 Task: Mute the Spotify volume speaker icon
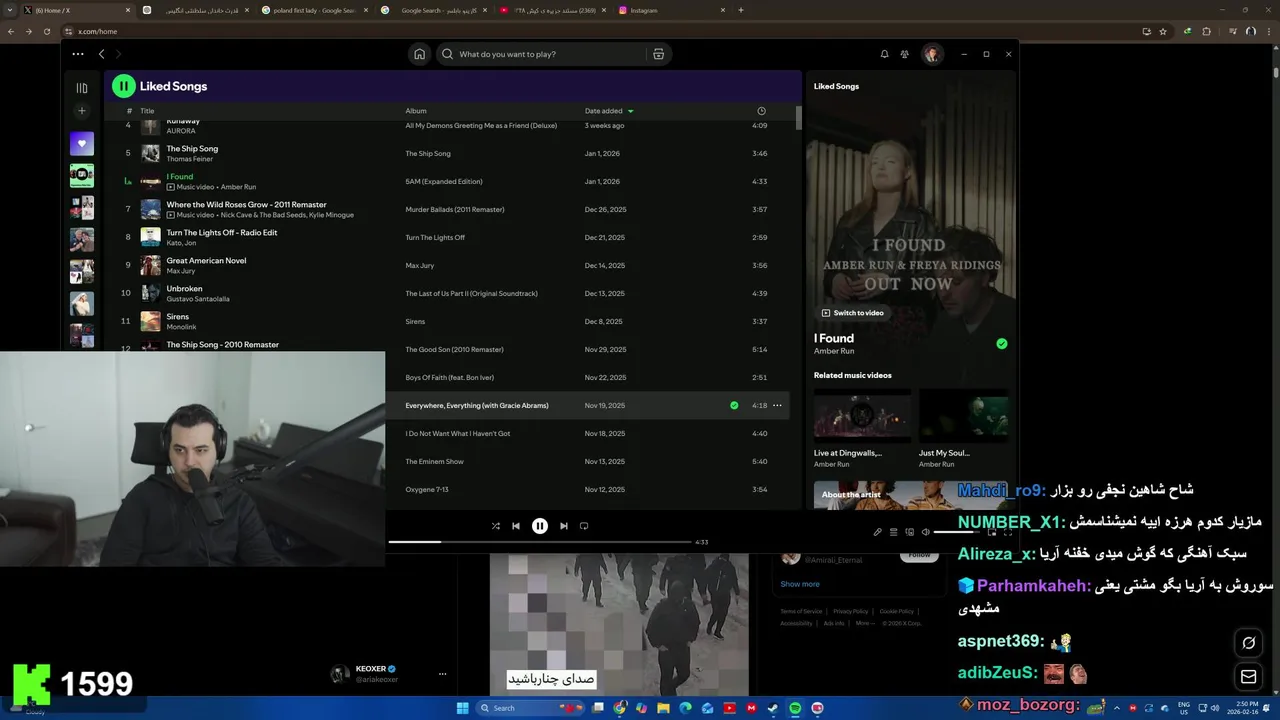click(x=925, y=532)
